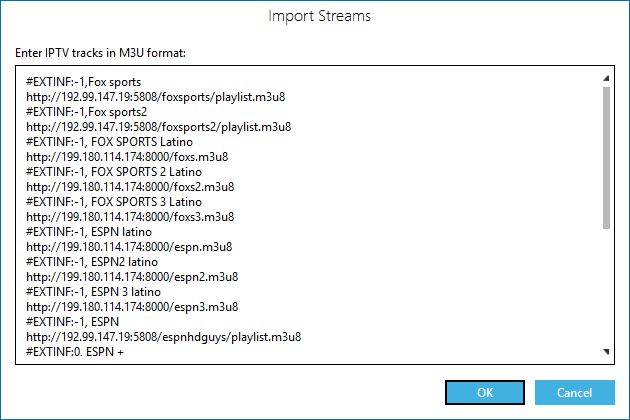Click the foxsports2/playlist.m3u8 URL line
This screenshot has width=630, height=420.
pyautogui.click(x=159, y=127)
